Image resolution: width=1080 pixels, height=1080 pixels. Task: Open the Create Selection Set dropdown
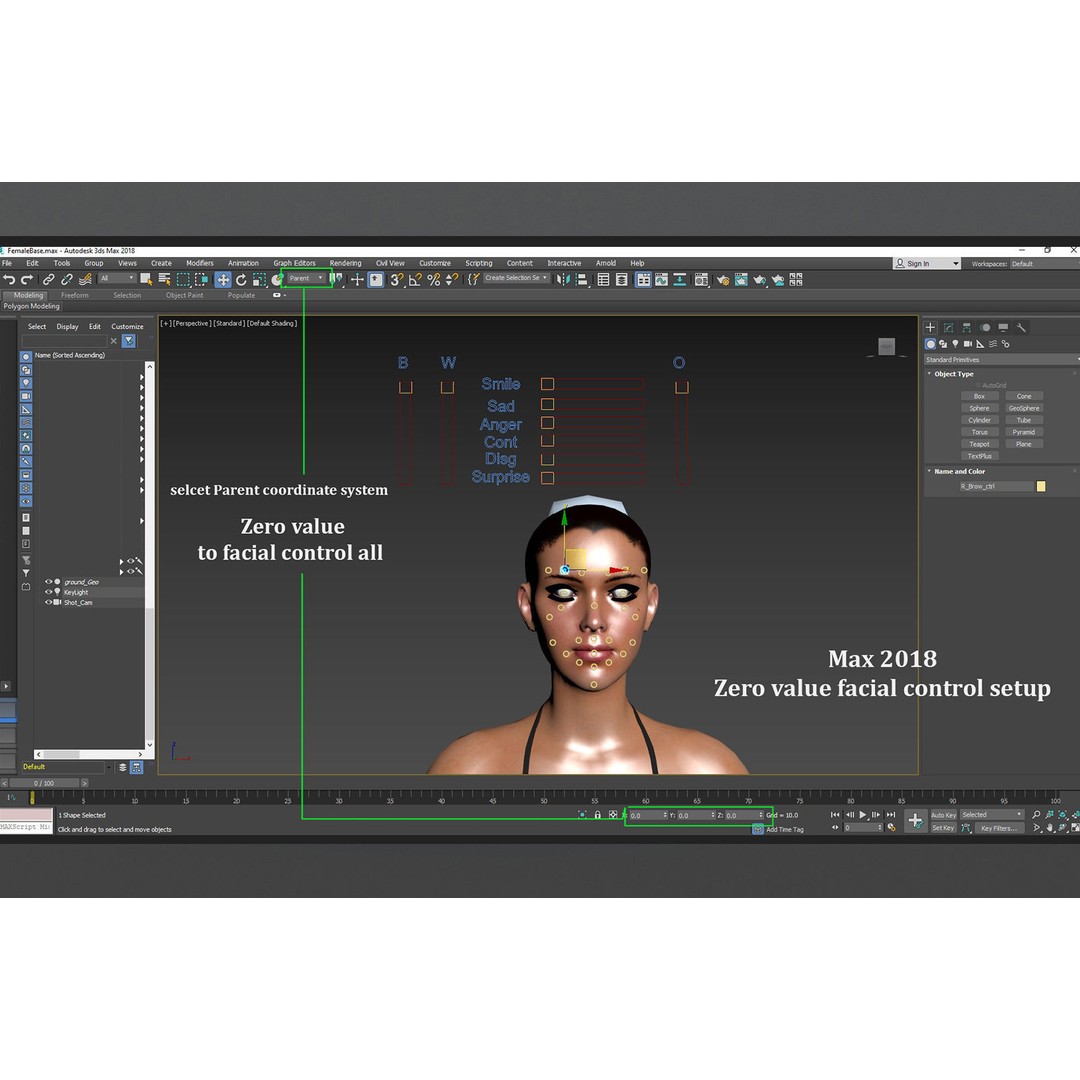516,278
